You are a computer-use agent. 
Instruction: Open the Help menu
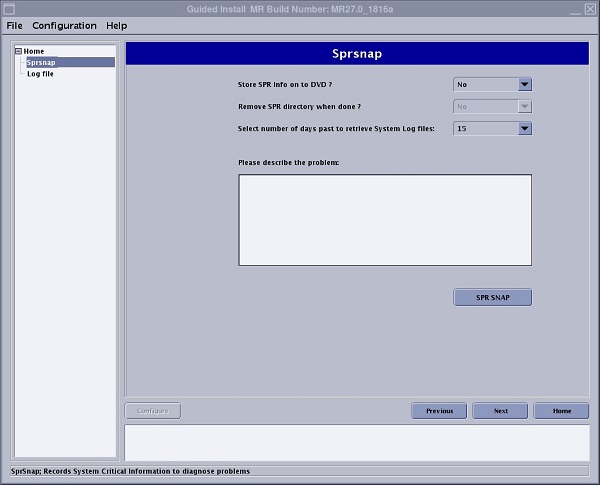117,25
